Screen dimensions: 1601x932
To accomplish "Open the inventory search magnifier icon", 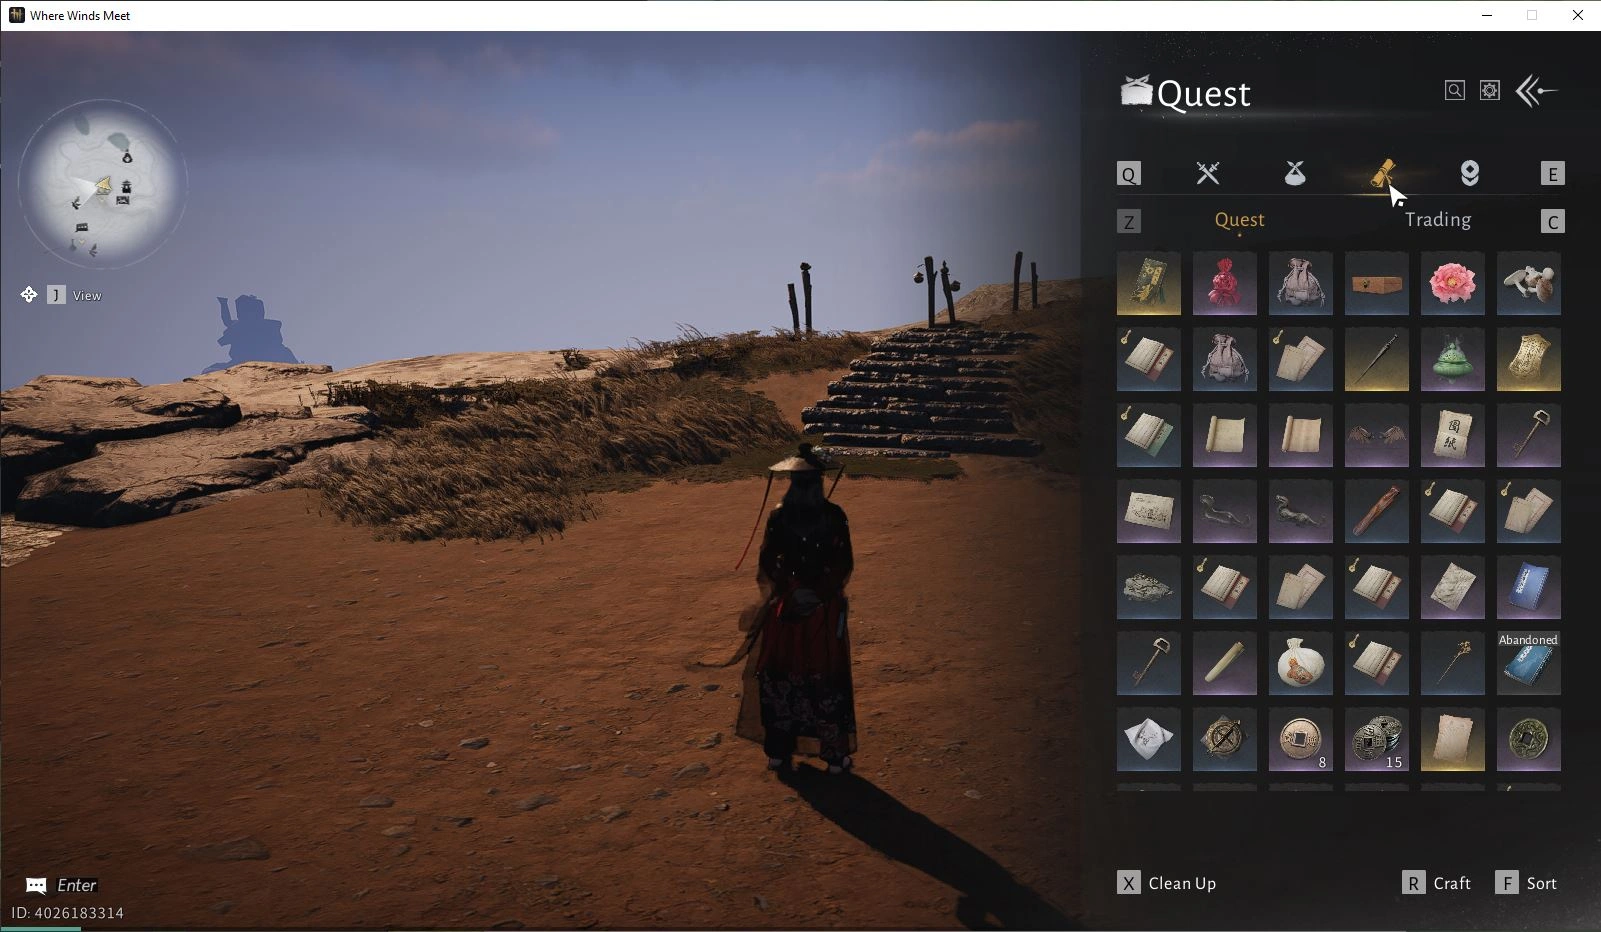I will (x=1455, y=91).
